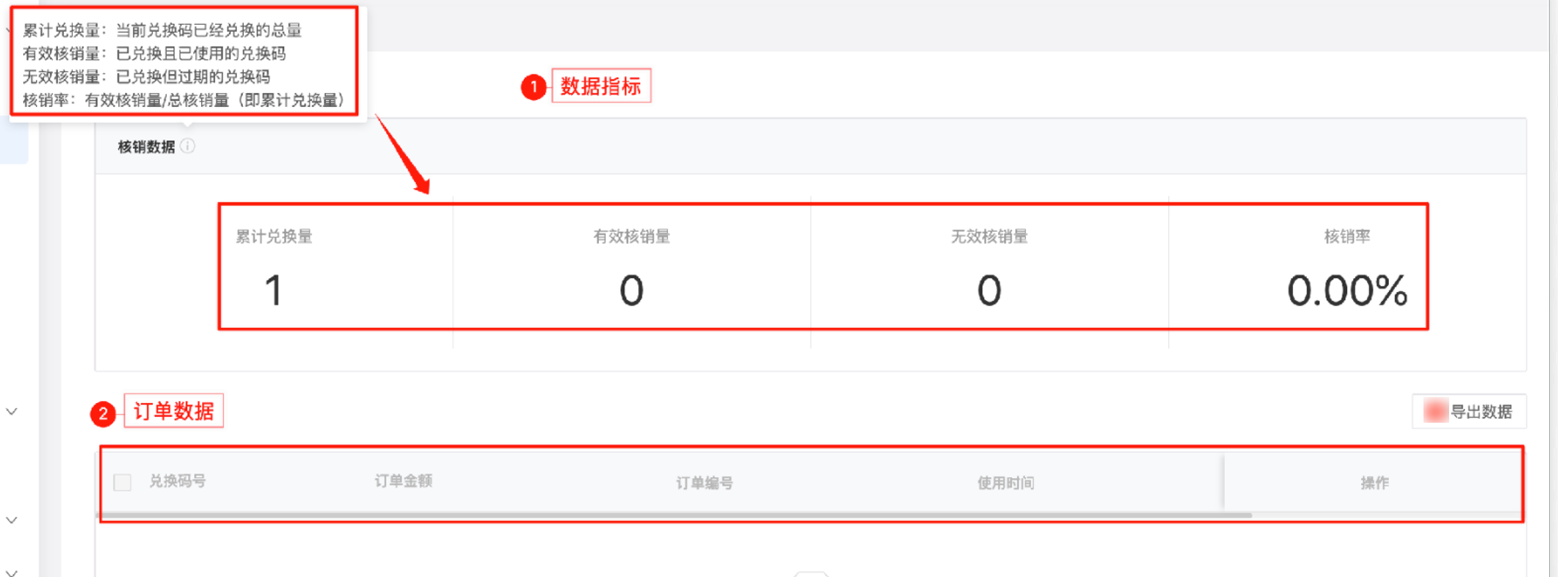Screen dimensions: 1558x577
Task: Click the 导出数据 export button
Action: point(1469,411)
